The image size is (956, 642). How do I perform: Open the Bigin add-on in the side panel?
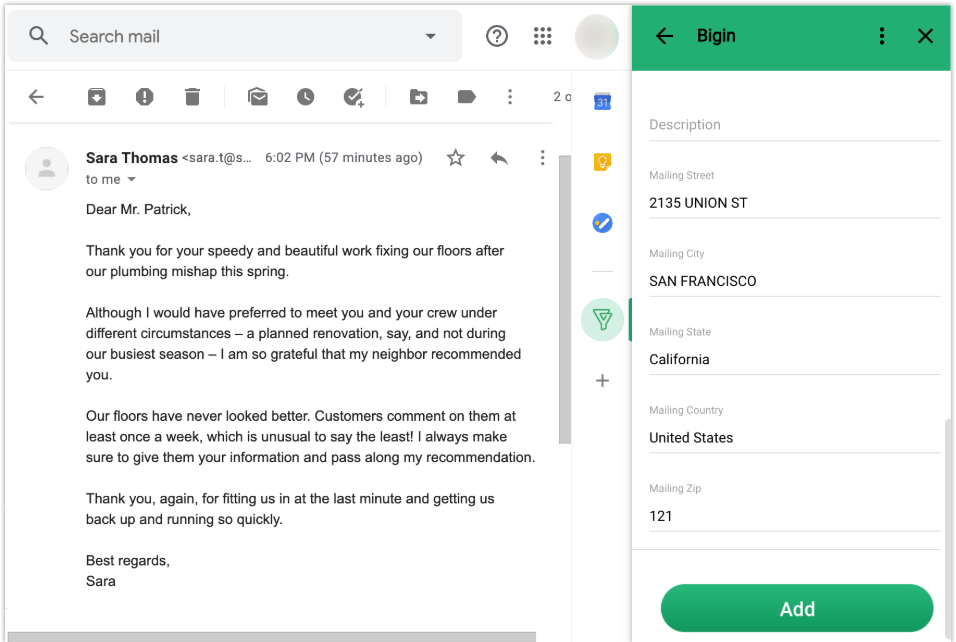(602, 319)
